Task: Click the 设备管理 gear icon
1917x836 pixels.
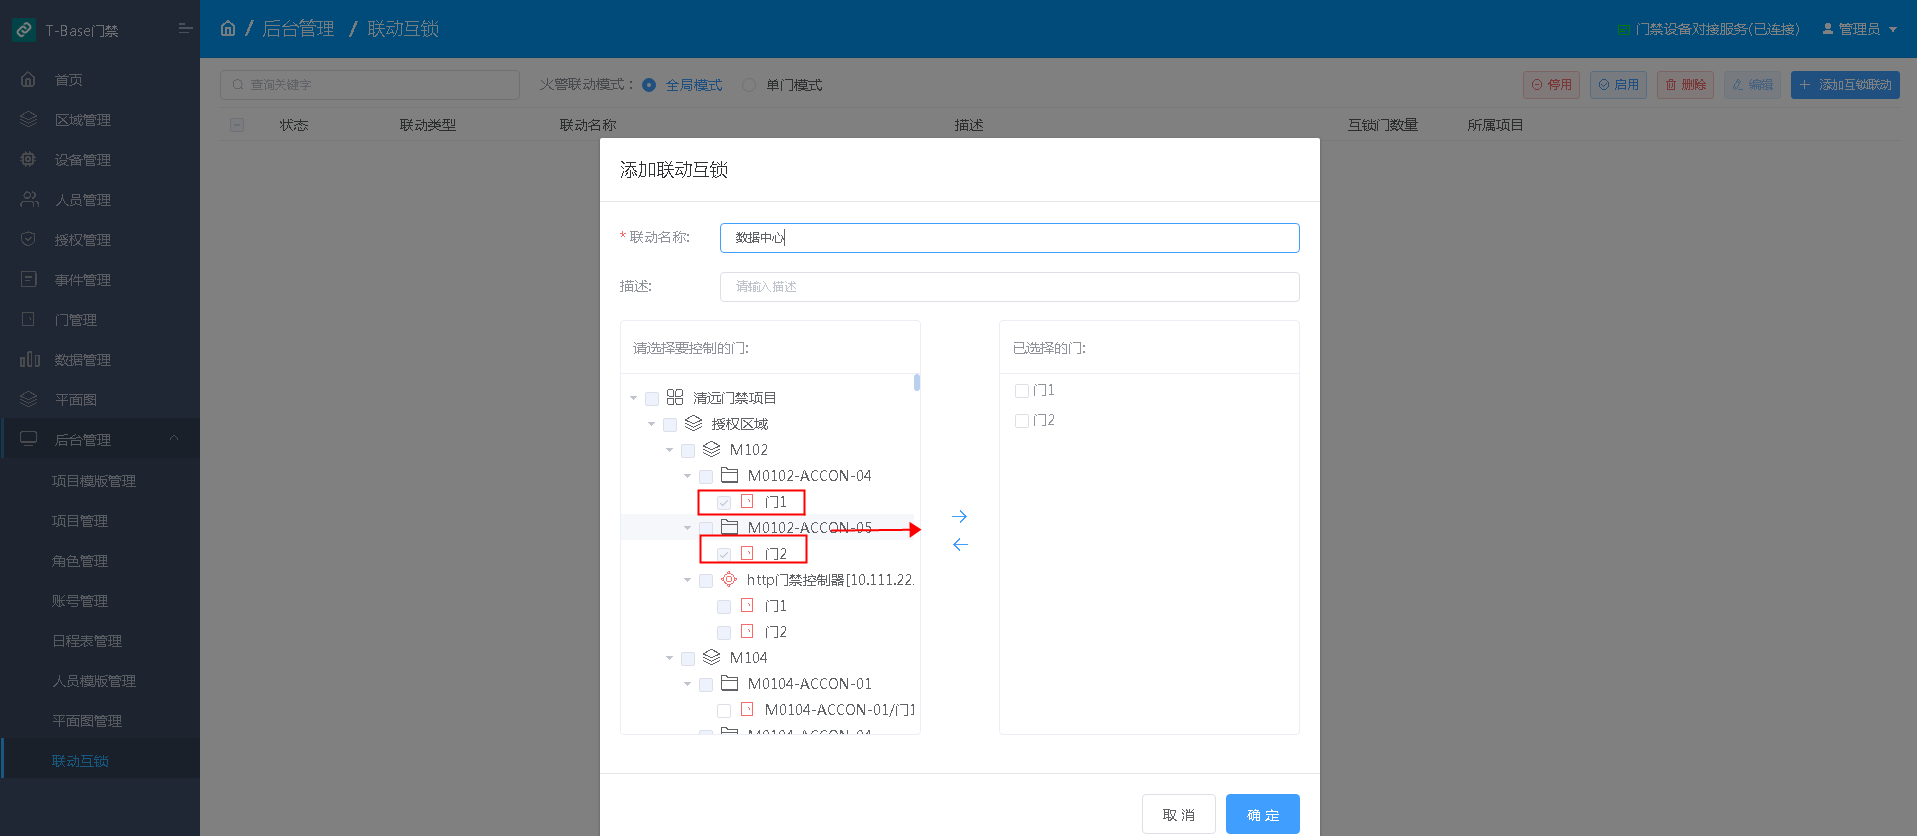Action: click(x=28, y=159)
